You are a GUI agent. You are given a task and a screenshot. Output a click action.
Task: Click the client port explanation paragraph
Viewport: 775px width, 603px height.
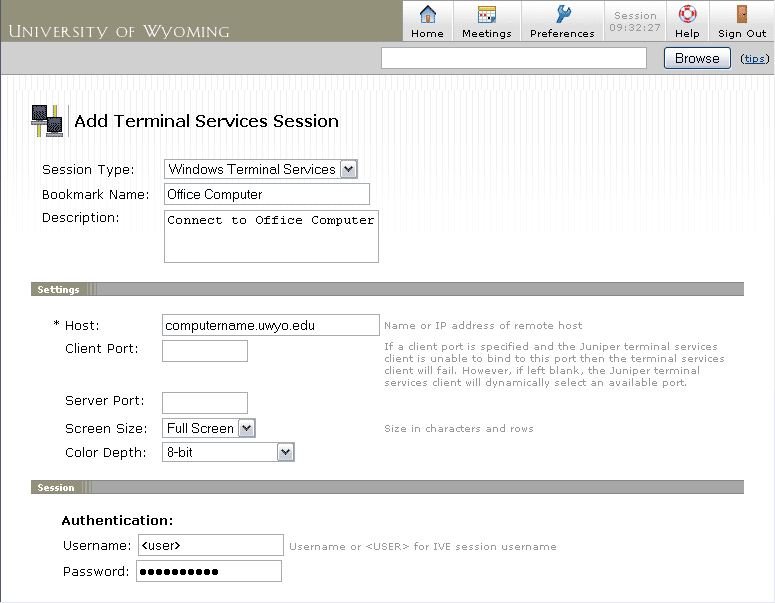pos(554,365)
